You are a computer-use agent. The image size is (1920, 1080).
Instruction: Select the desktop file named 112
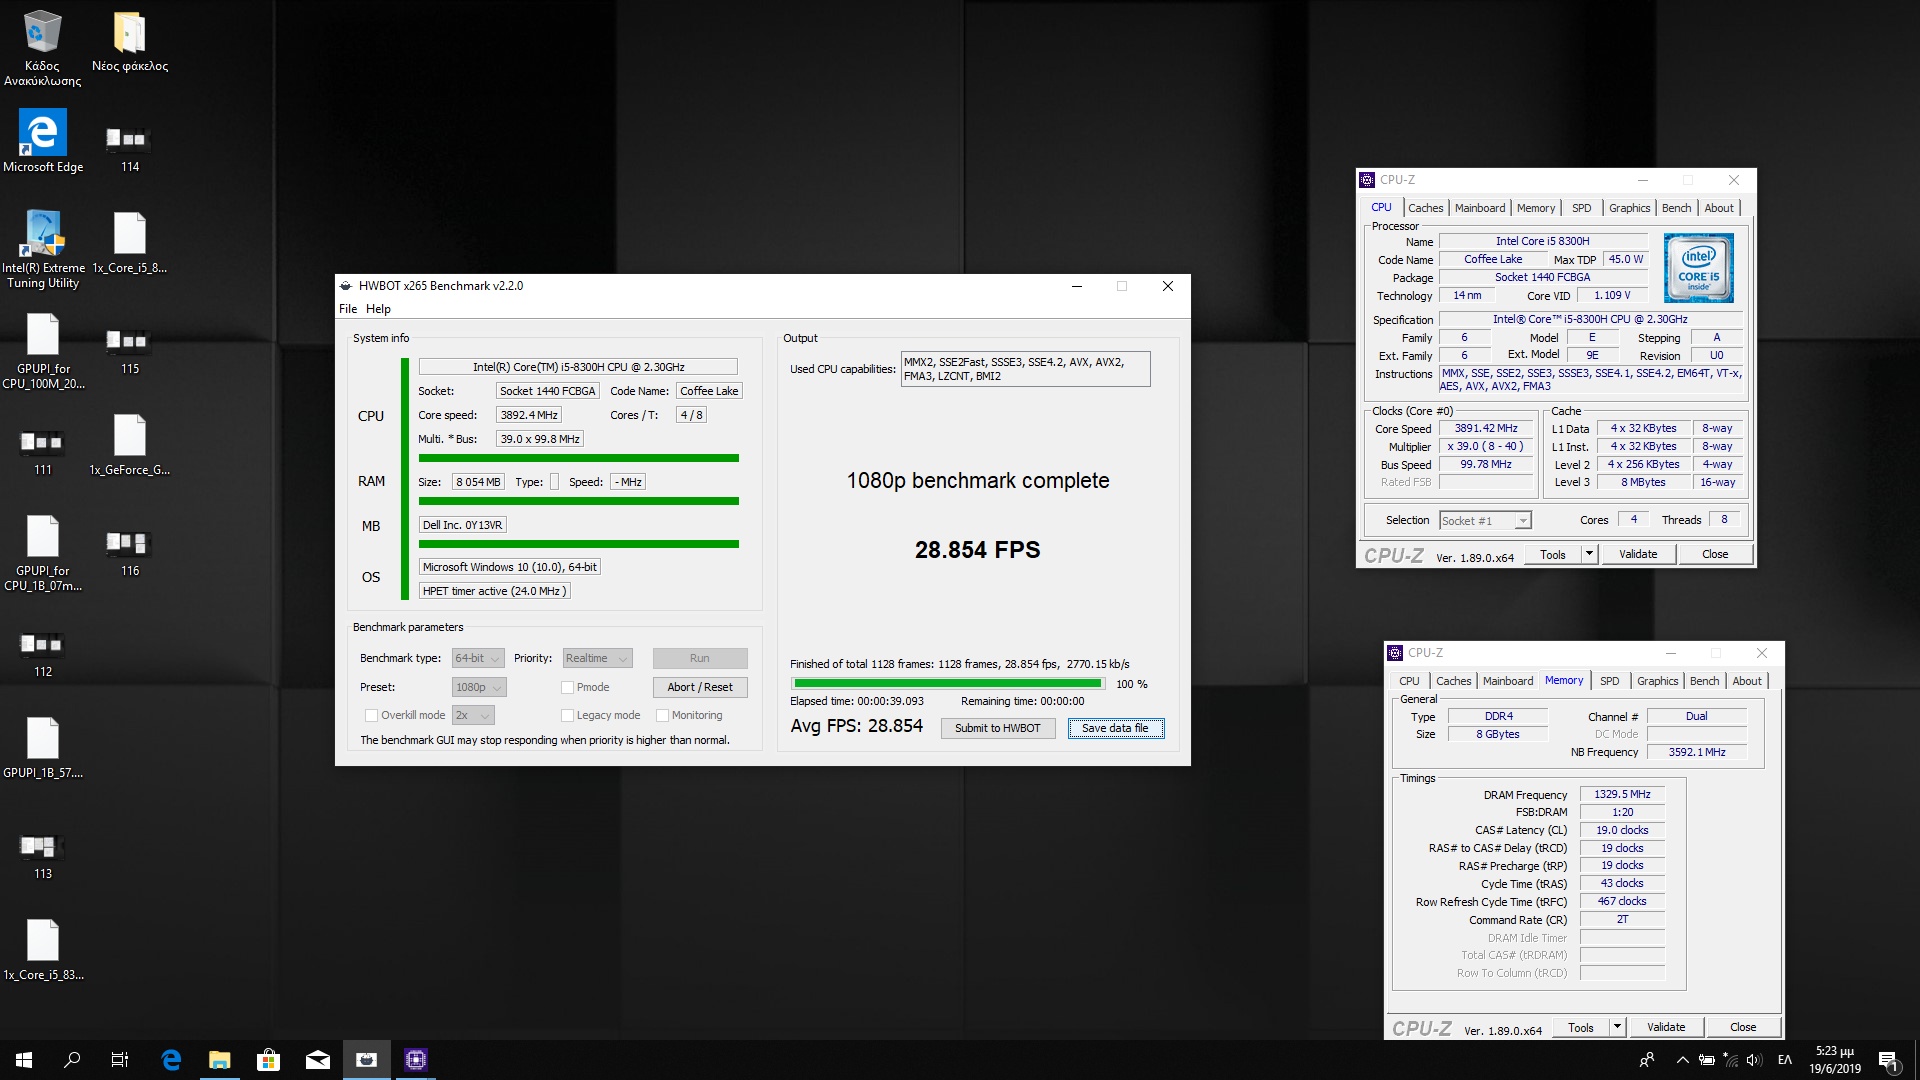(x=42, y=653)
